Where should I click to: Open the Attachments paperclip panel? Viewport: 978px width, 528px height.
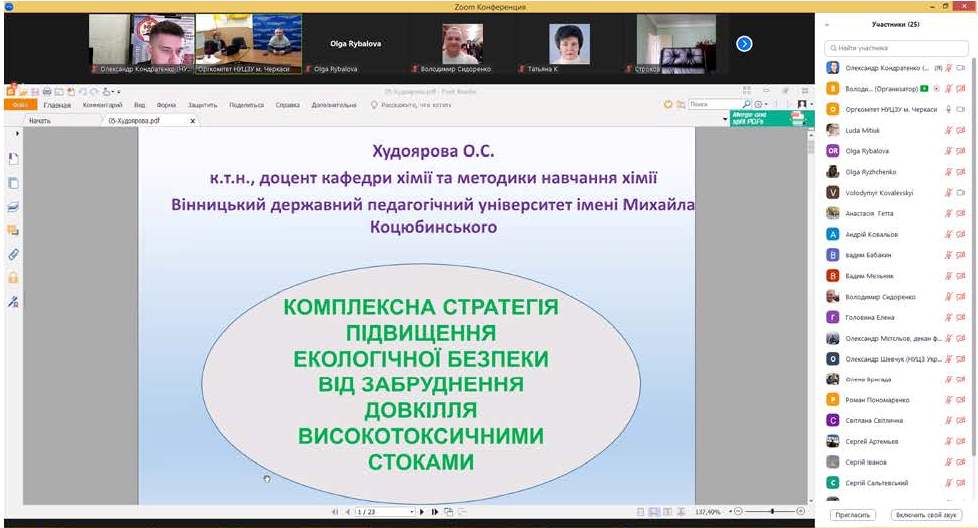pos(14,254)
